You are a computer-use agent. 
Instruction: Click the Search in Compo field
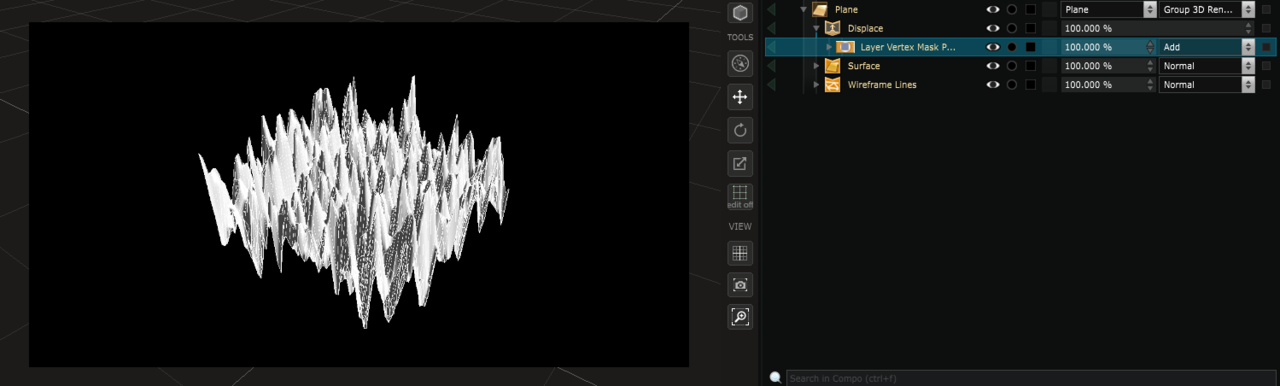[x=1030, y=378]
